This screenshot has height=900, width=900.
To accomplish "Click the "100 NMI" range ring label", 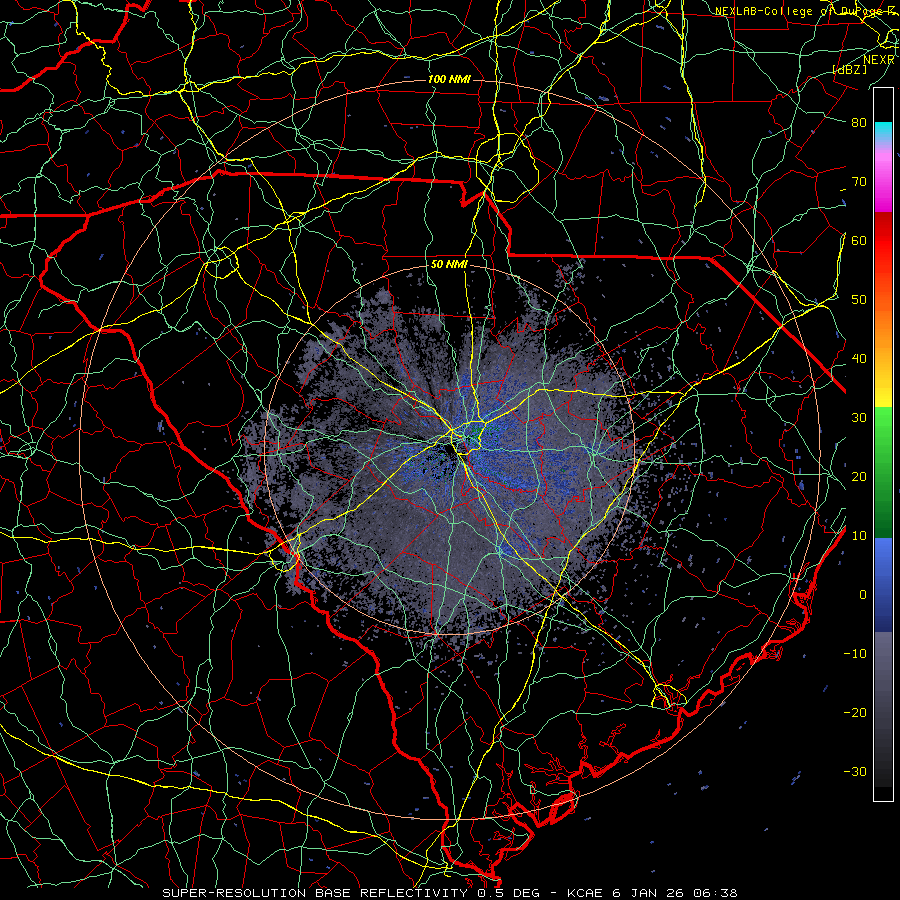I will click(x=449, y=79).
